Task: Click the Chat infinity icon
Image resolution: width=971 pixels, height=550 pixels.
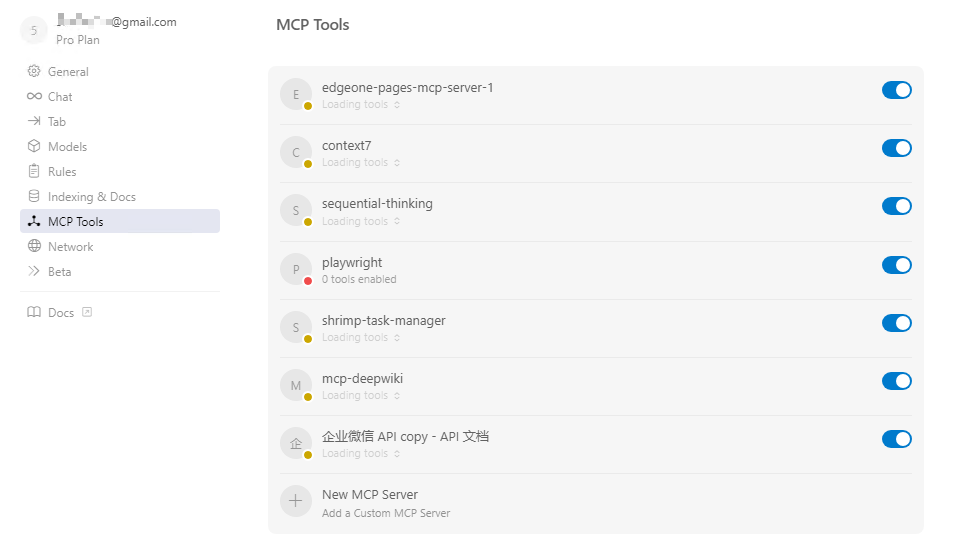Action: point(34,97)
